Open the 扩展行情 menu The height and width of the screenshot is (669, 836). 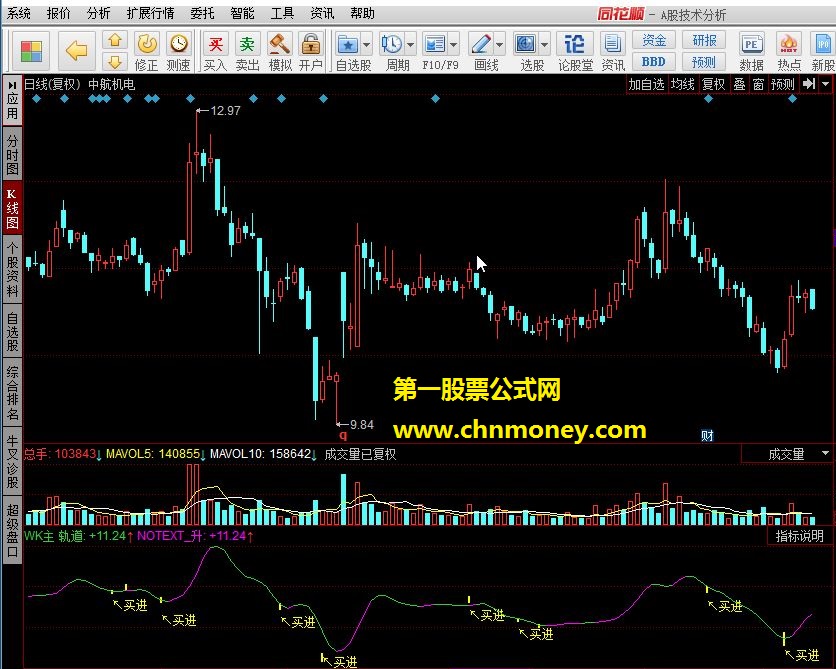pyautogui.click(x=150, y=13)
